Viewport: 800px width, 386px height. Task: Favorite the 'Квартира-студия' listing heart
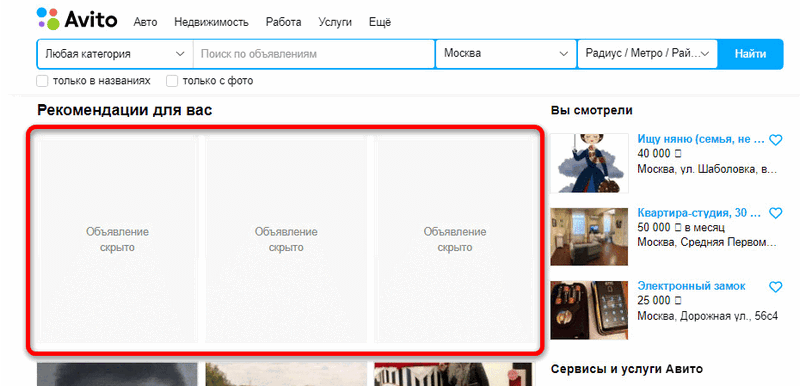[x=776, y=213]
